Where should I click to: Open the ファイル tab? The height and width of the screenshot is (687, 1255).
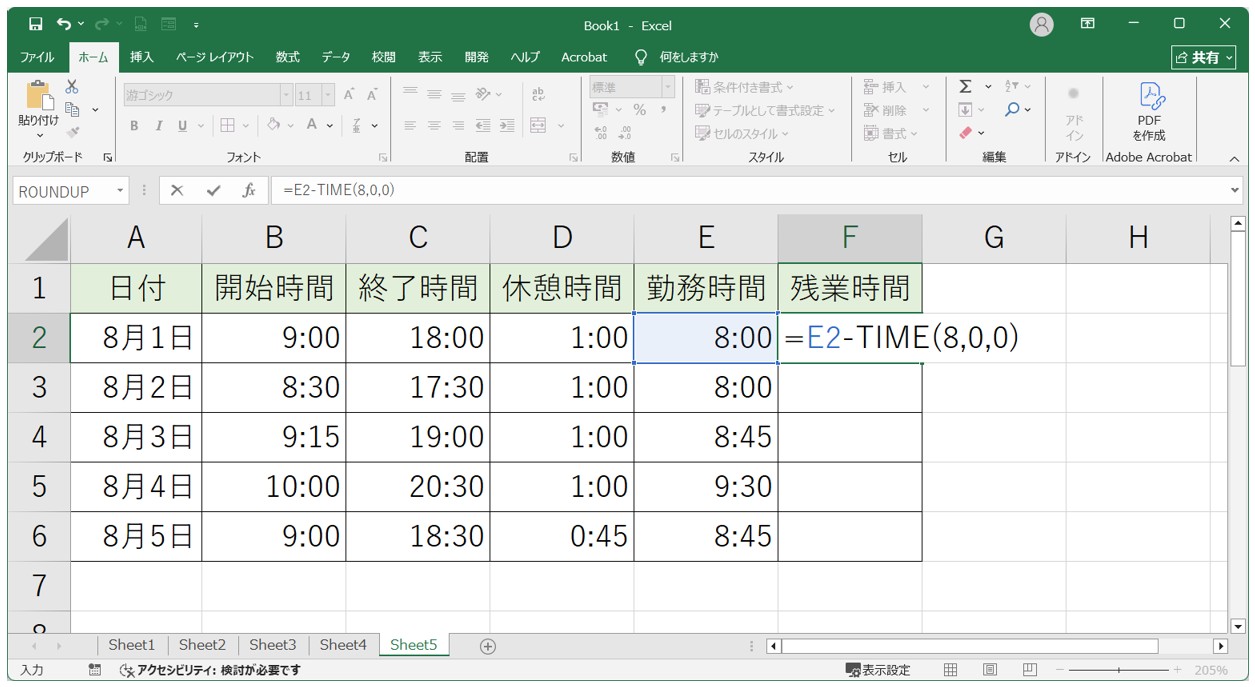[x=37, y=57]
